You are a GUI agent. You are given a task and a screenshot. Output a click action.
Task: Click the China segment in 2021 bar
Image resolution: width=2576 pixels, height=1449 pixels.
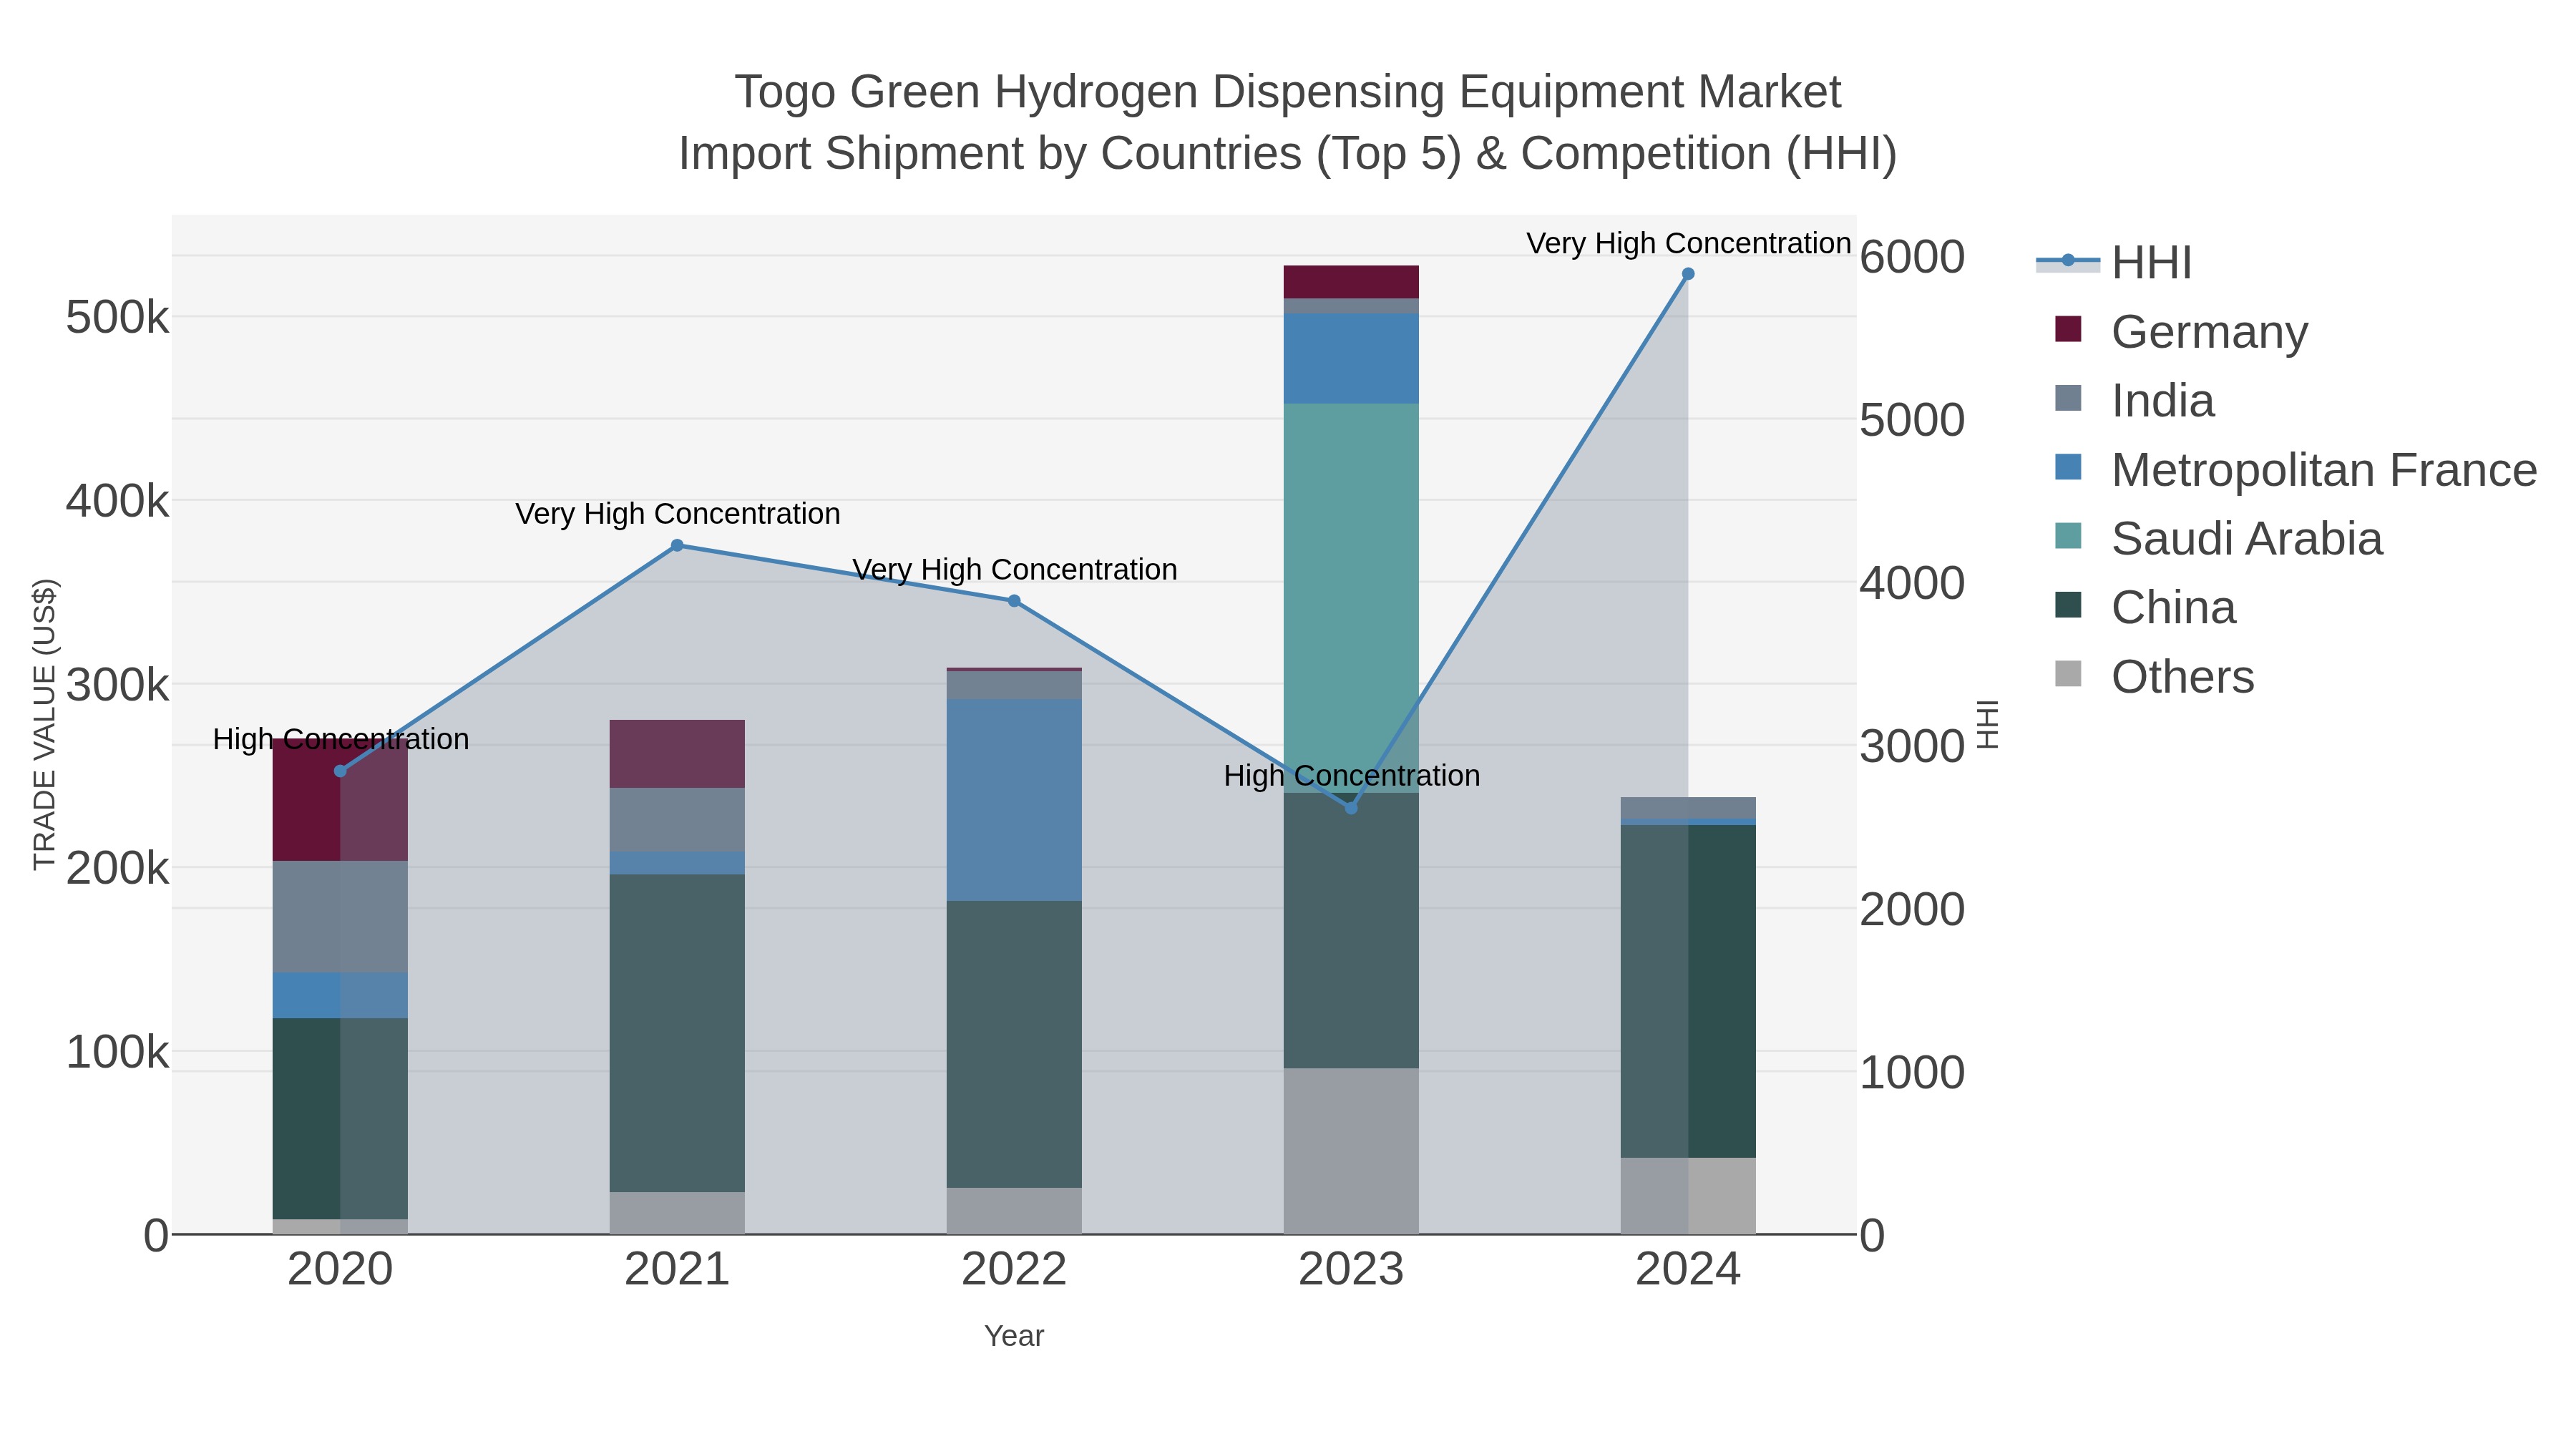(x=677, y=1033)
